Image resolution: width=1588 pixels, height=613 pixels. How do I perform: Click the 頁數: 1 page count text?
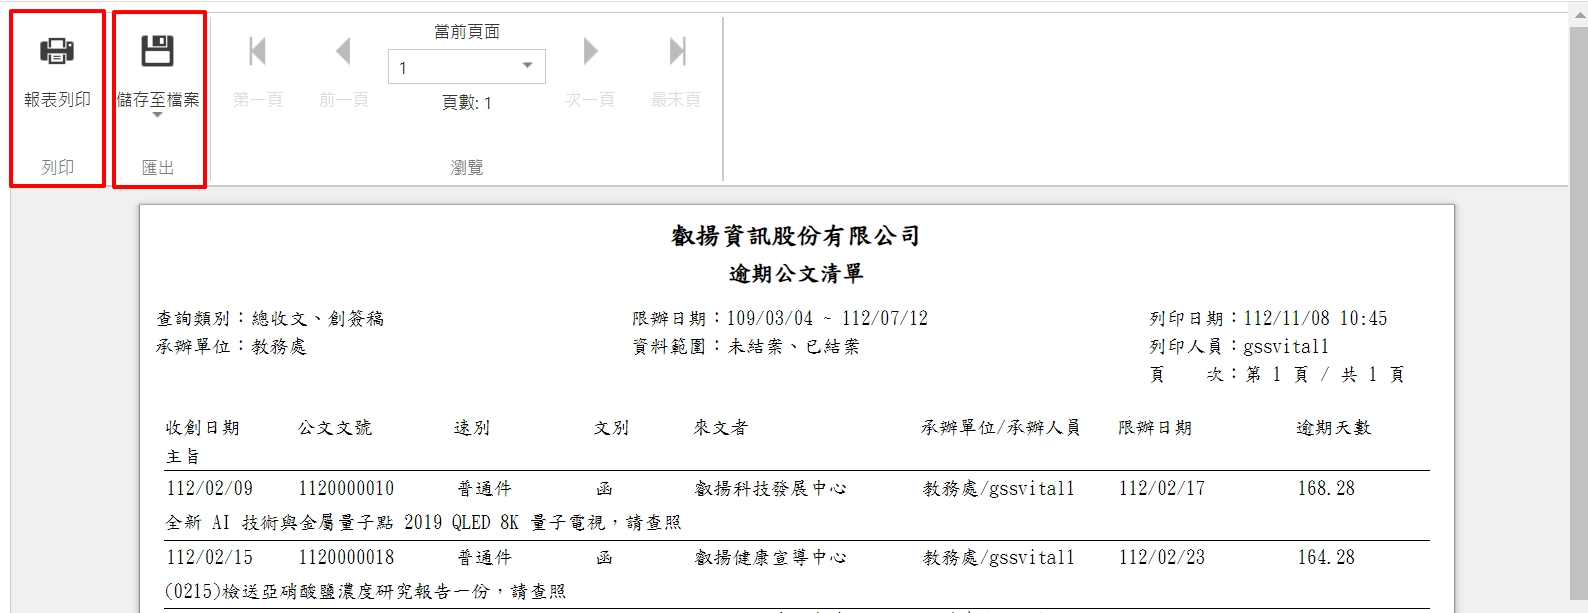[x=466, y=103]
